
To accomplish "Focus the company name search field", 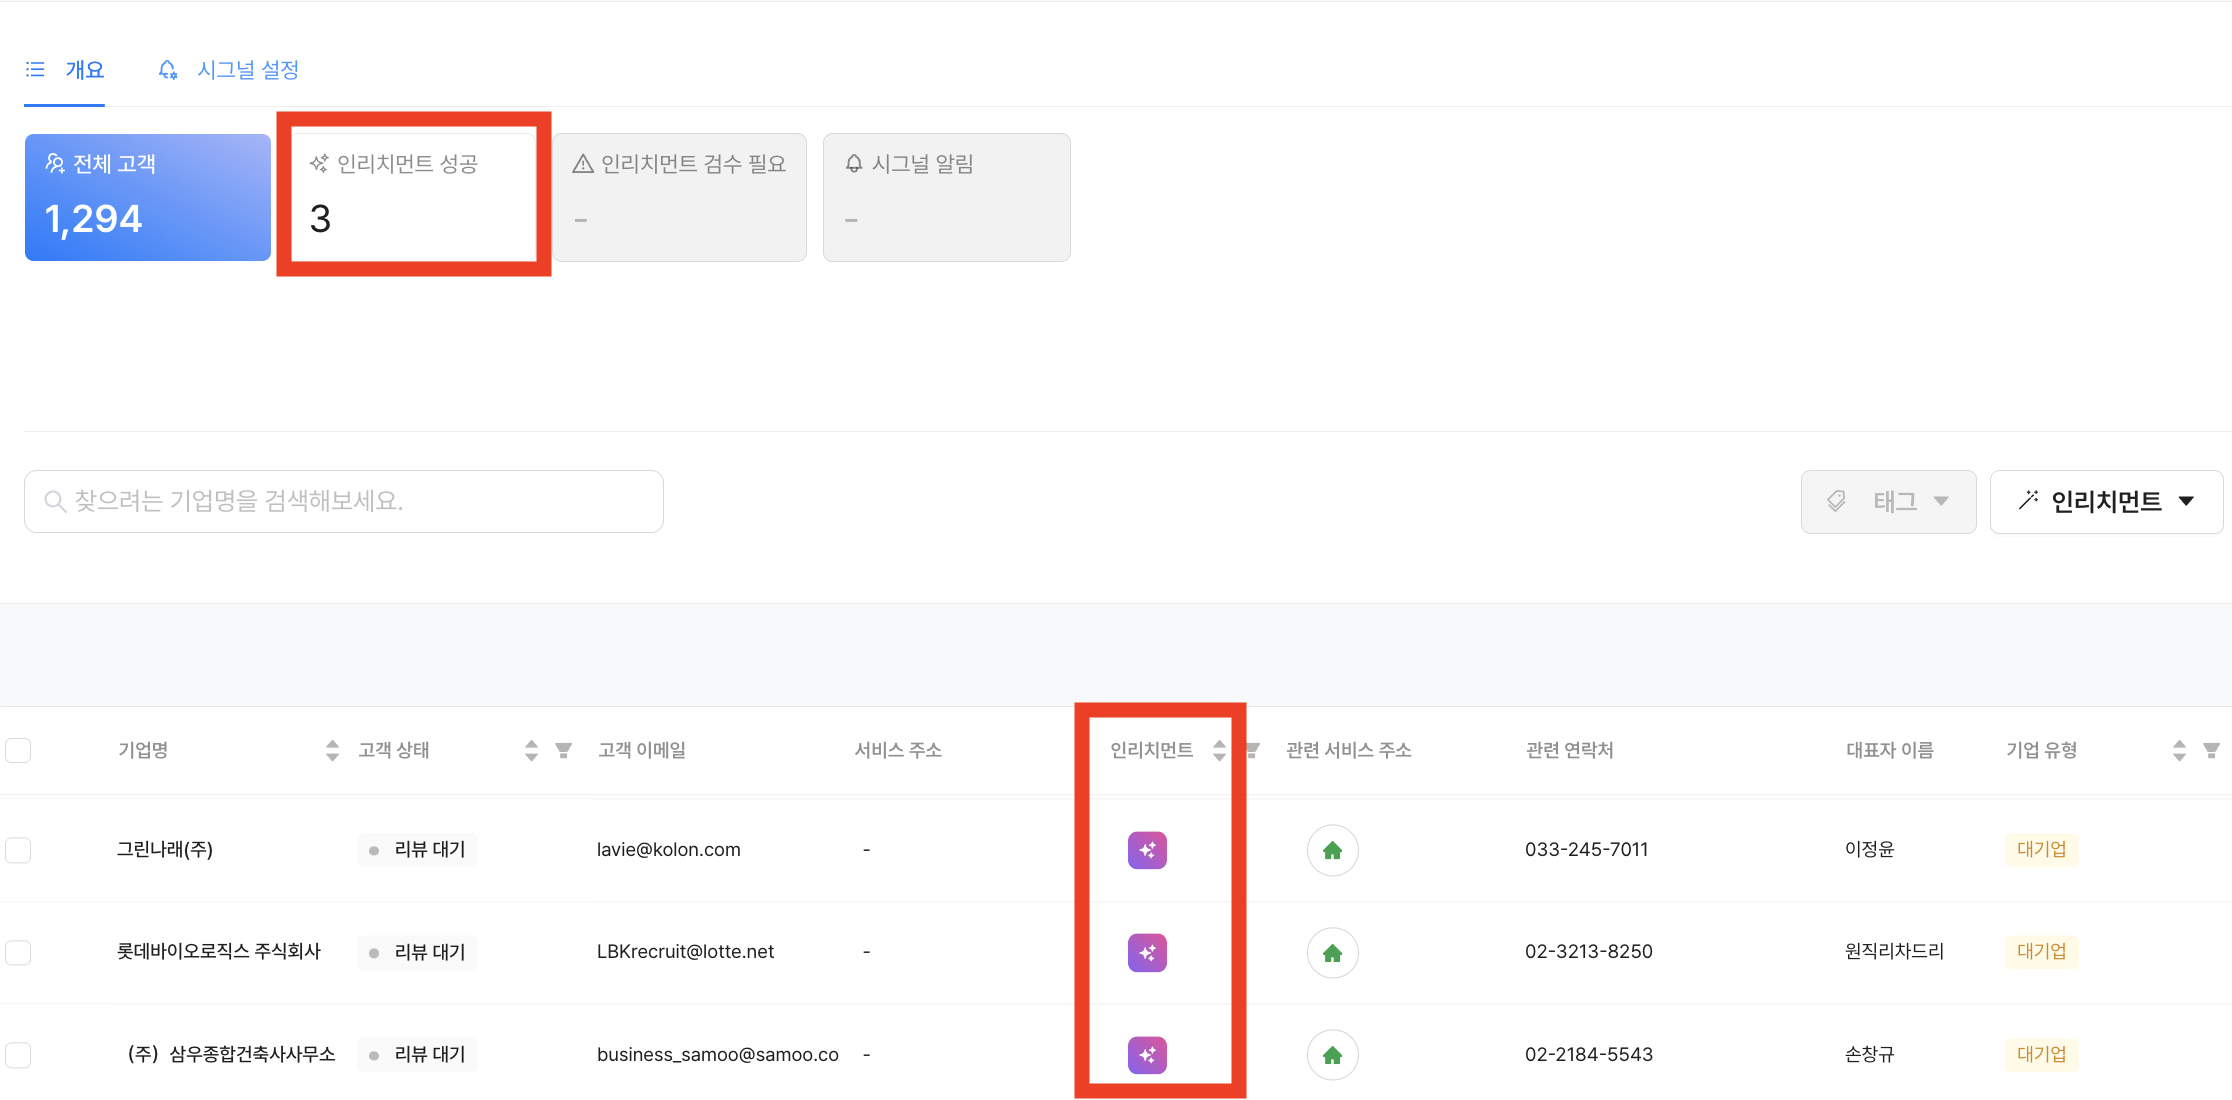I will click(x=344, y=501).
